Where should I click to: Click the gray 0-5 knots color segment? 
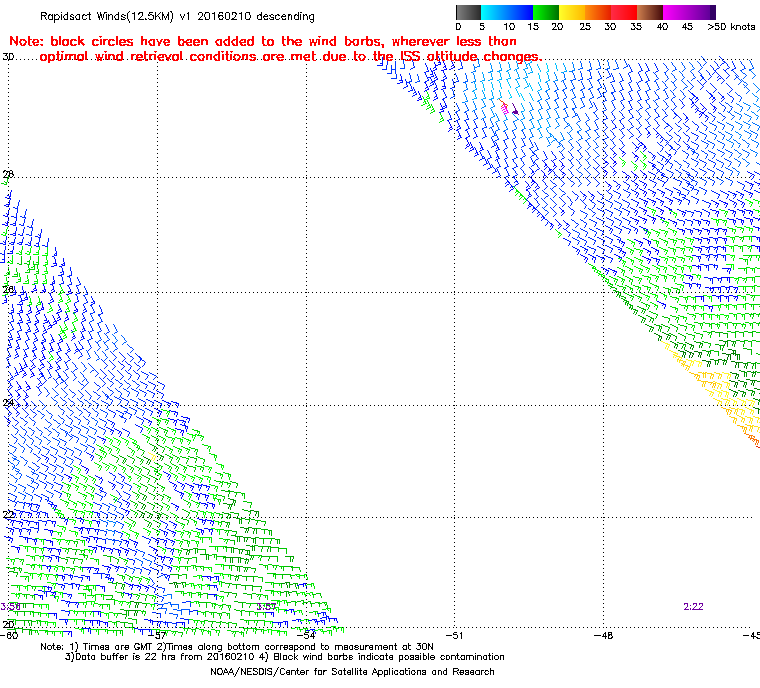point(468,12)
